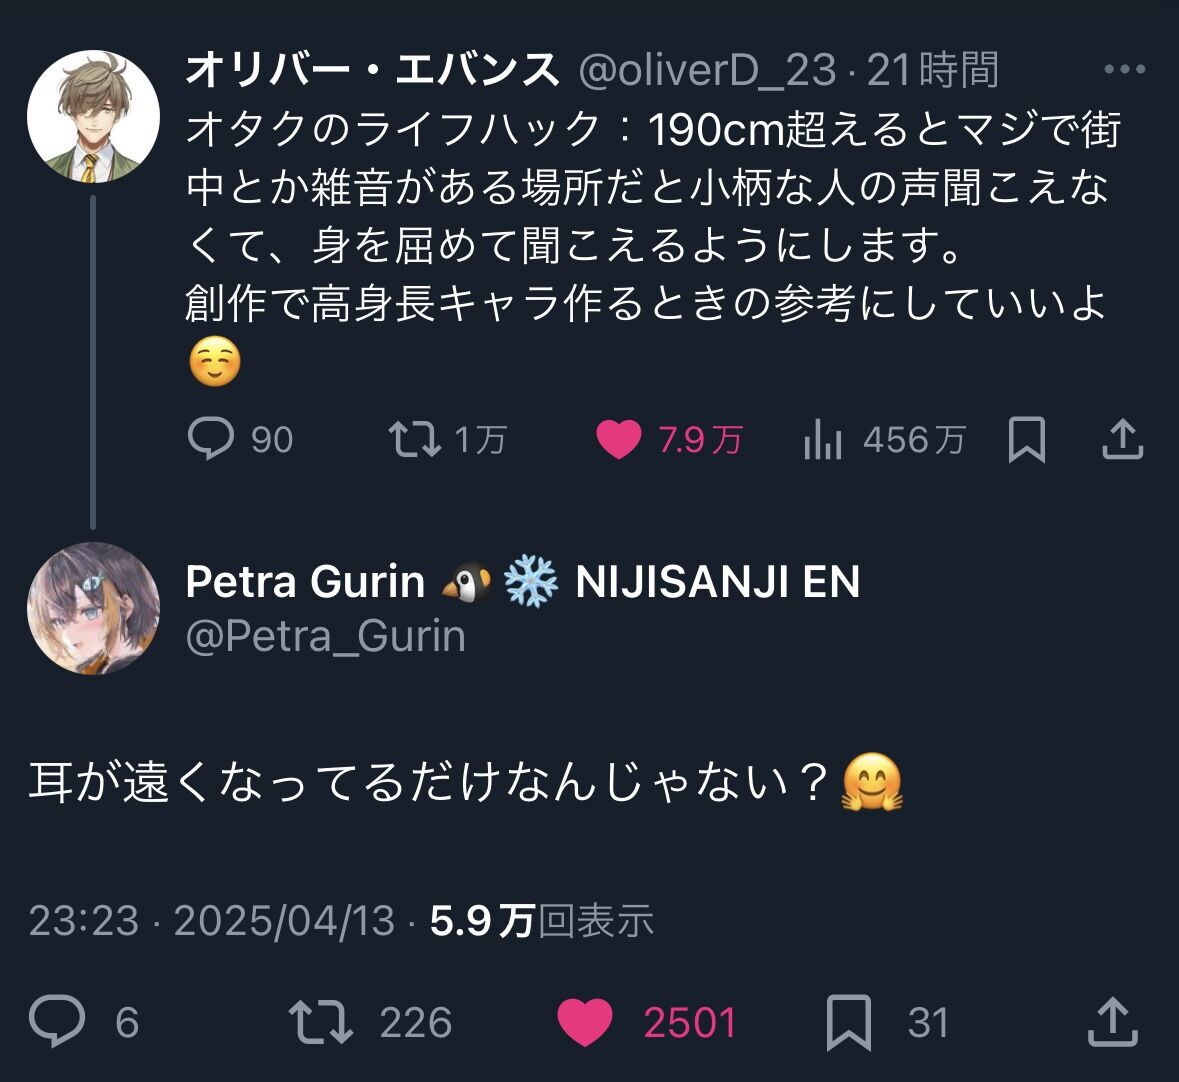
Task: Click the オリバー・エバンス display name
Action: pos(372,70)
